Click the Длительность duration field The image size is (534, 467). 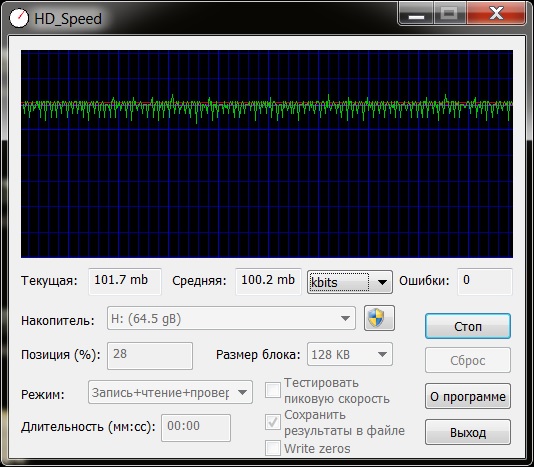(x=196, y=427)
